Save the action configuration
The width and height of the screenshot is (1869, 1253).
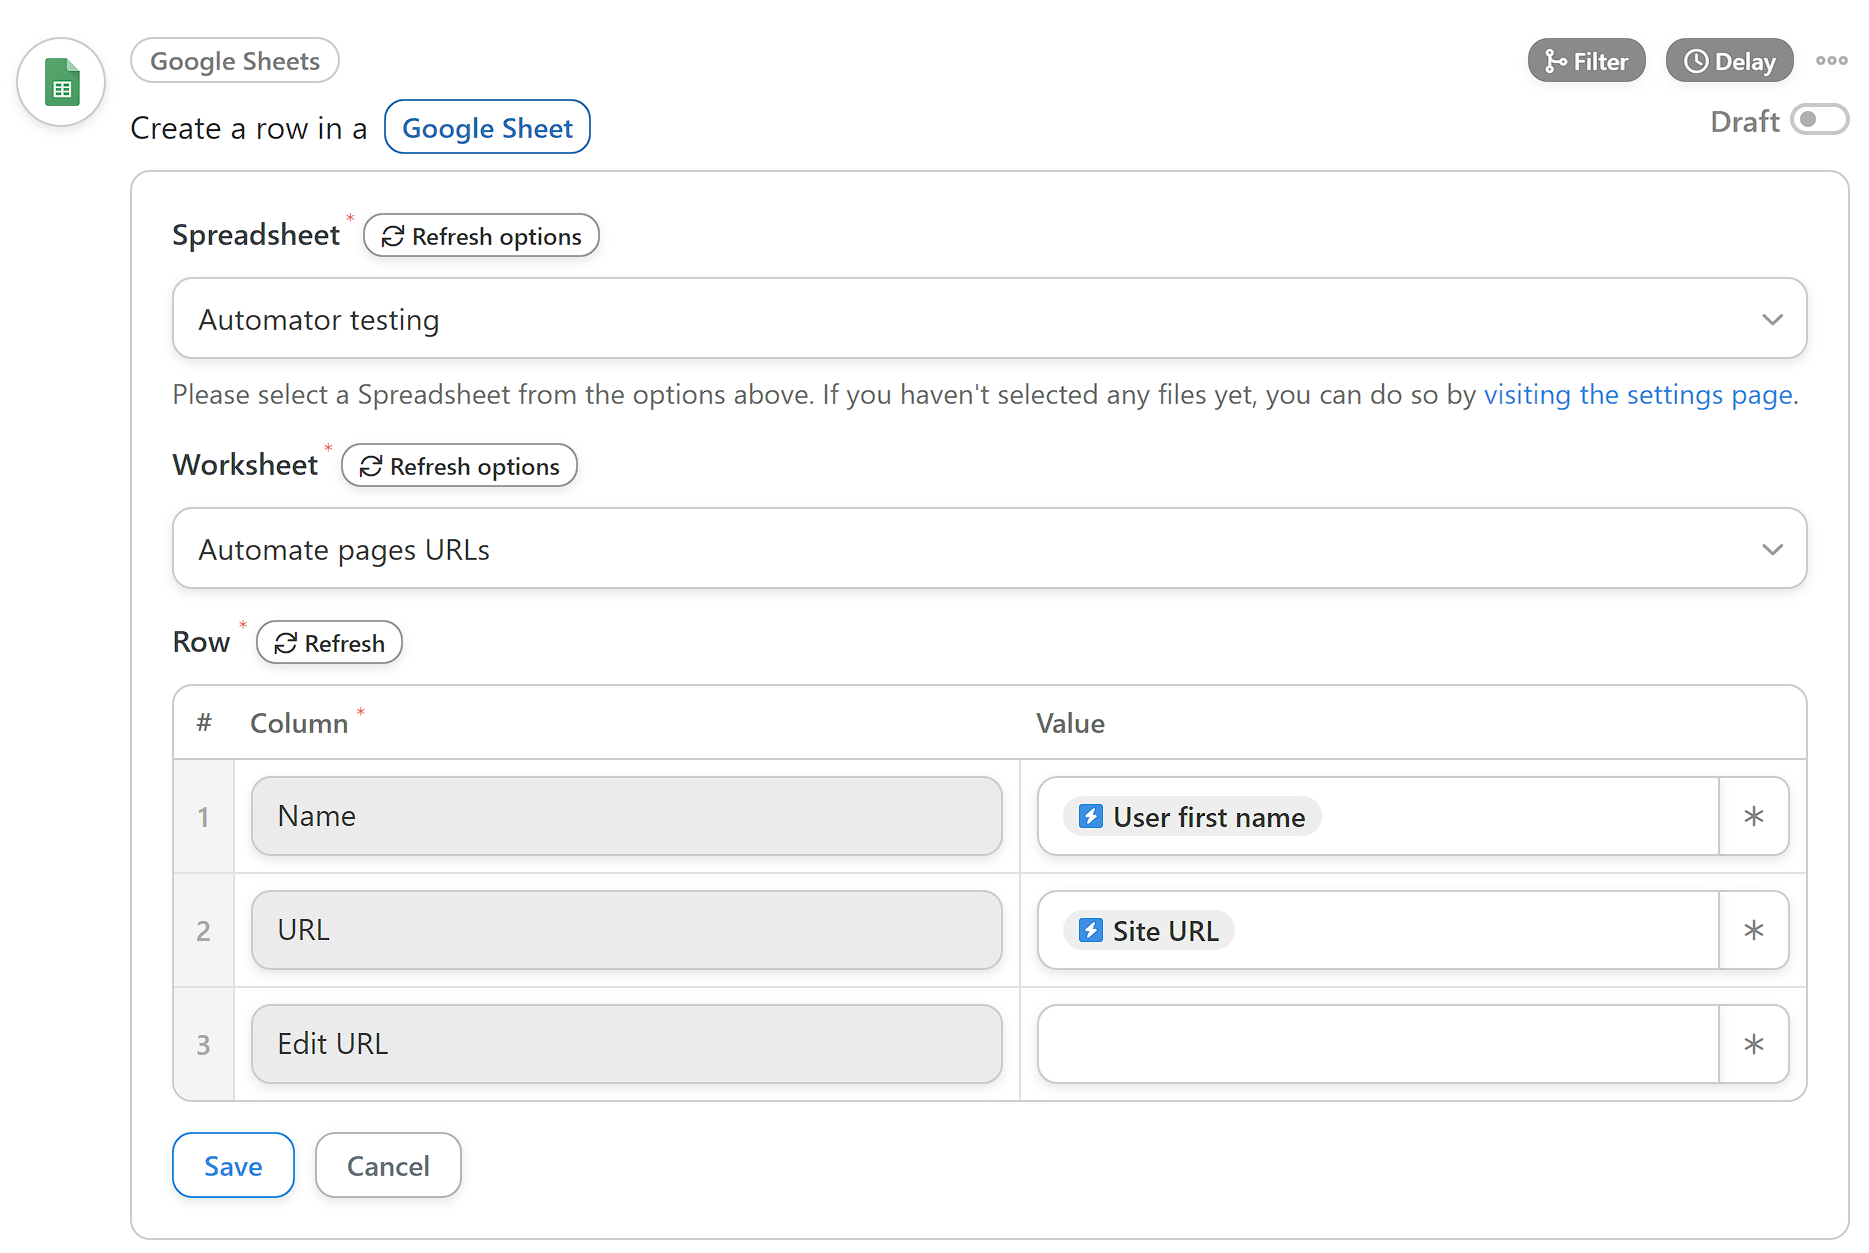click(233, 1166)
